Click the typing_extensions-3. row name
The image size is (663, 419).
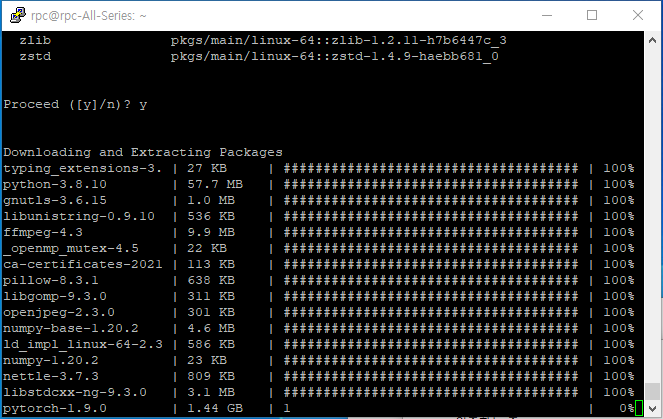click(82, 168)
